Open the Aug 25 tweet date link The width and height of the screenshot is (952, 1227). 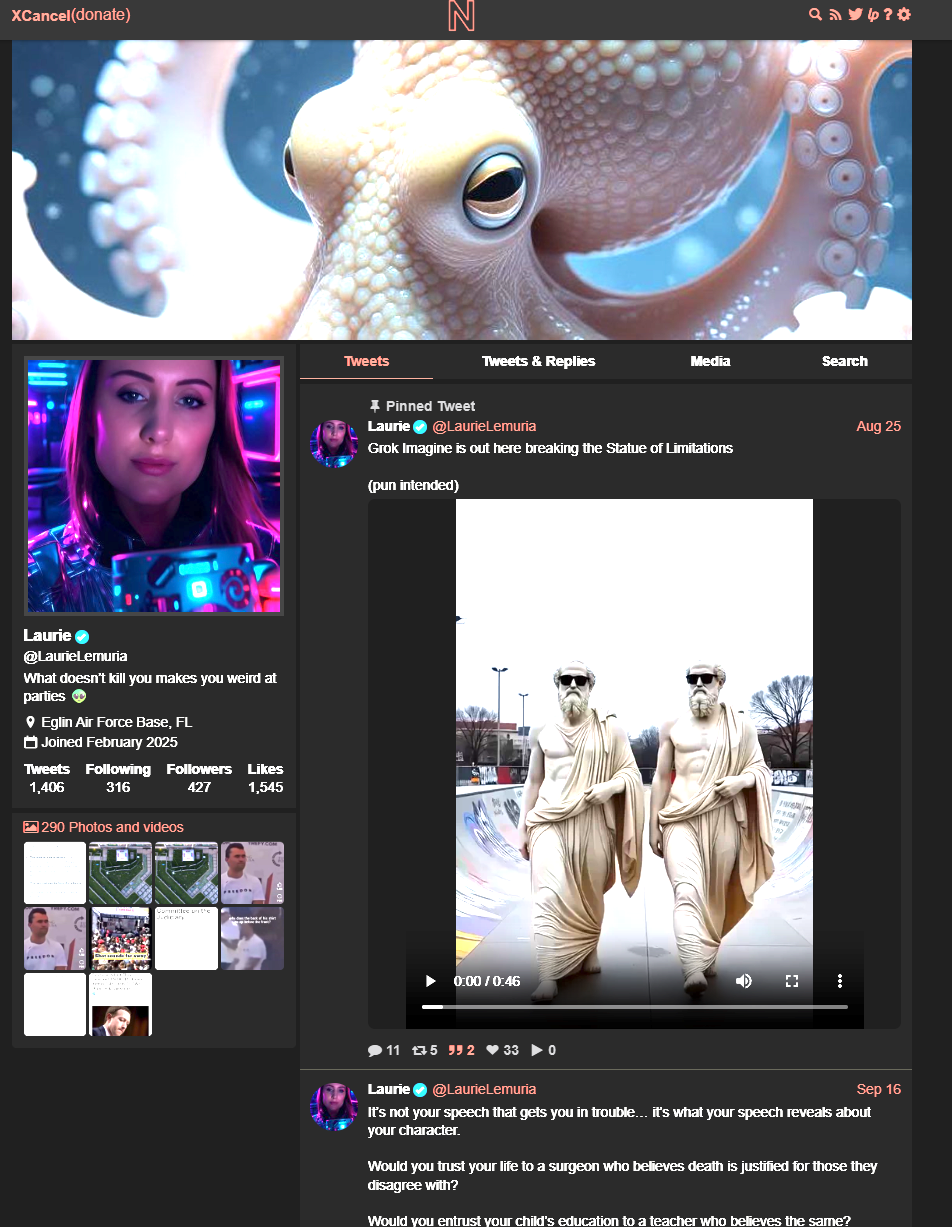pyautogui.click(x=878, y=426)
